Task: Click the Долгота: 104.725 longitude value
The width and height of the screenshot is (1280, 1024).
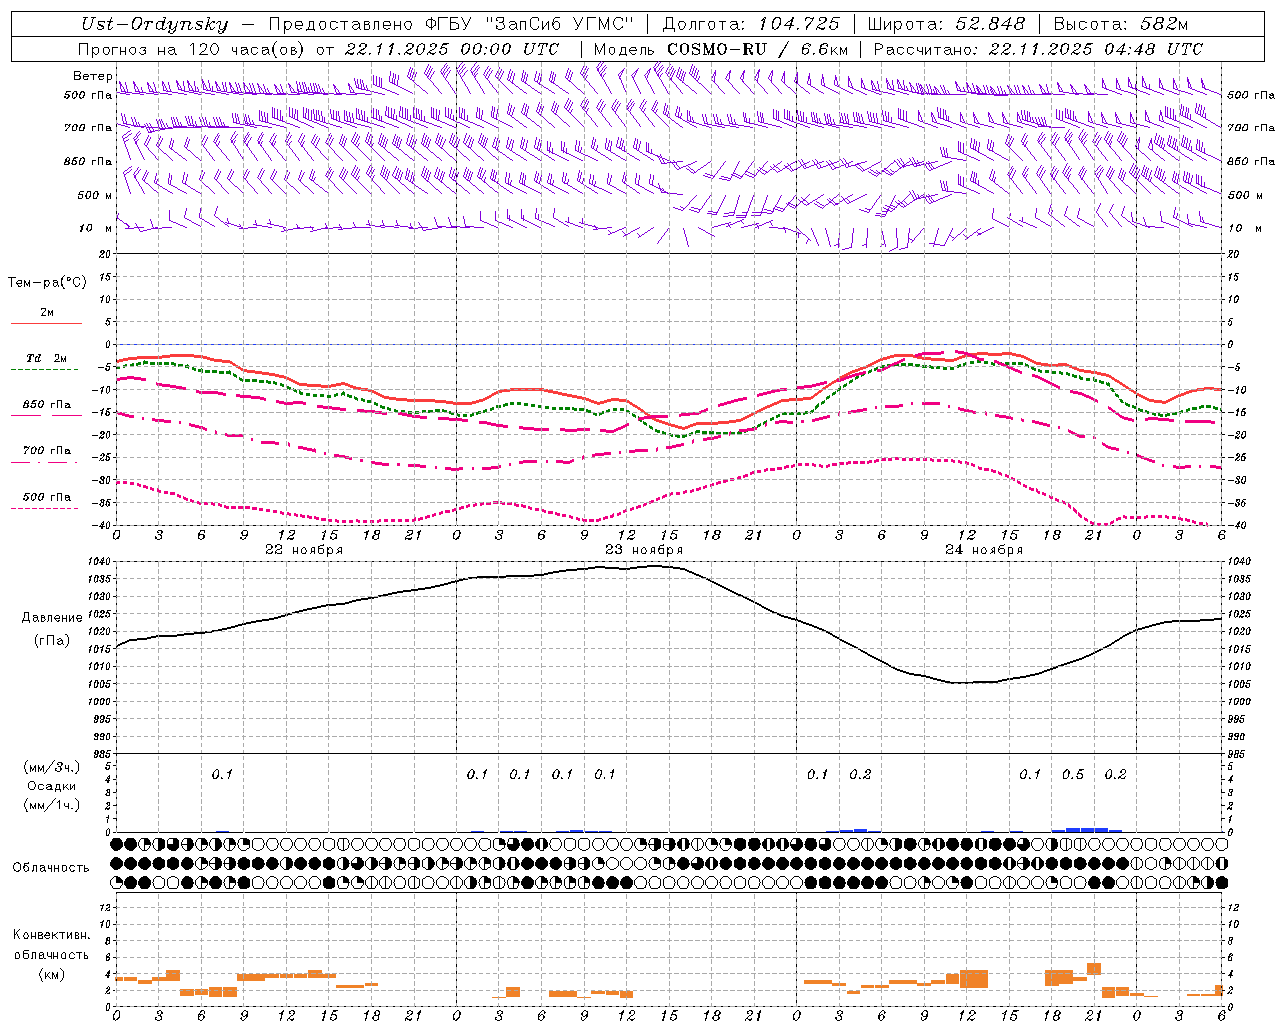Action: tap(751, 24)
